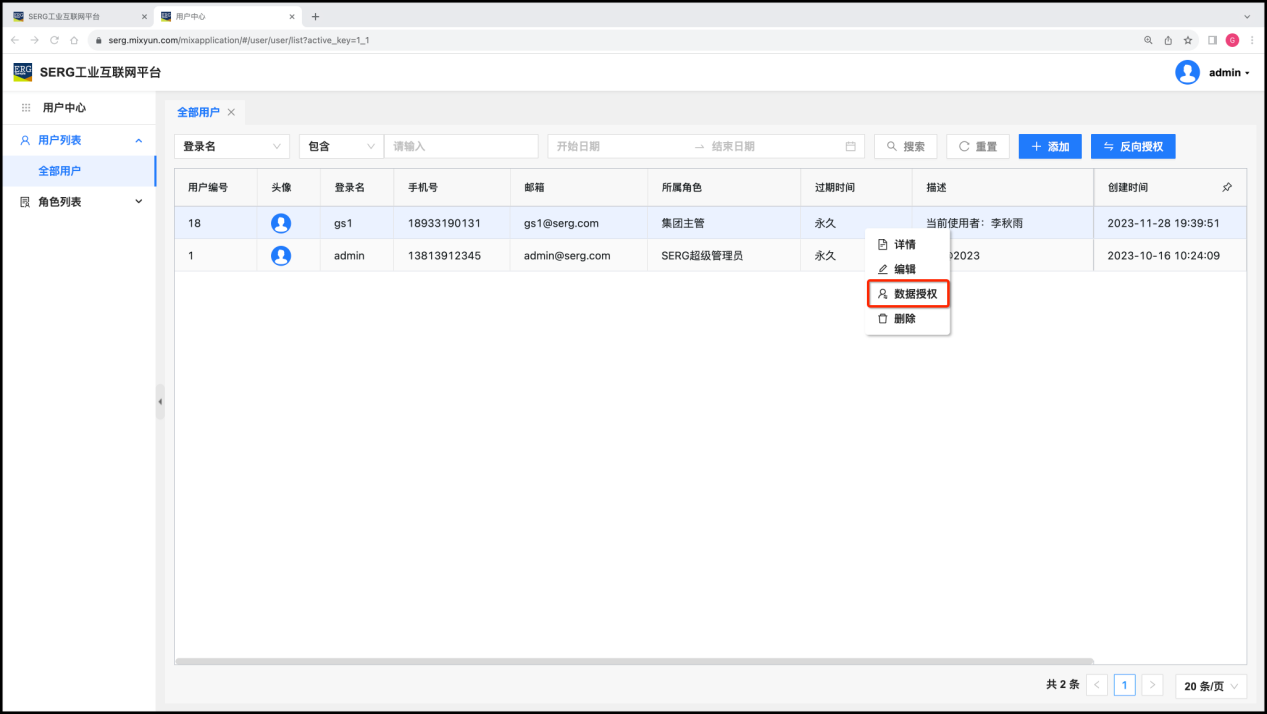Click the admin user avatar in table
Screen dimensions: 1267x714
(x=281, y=255)
